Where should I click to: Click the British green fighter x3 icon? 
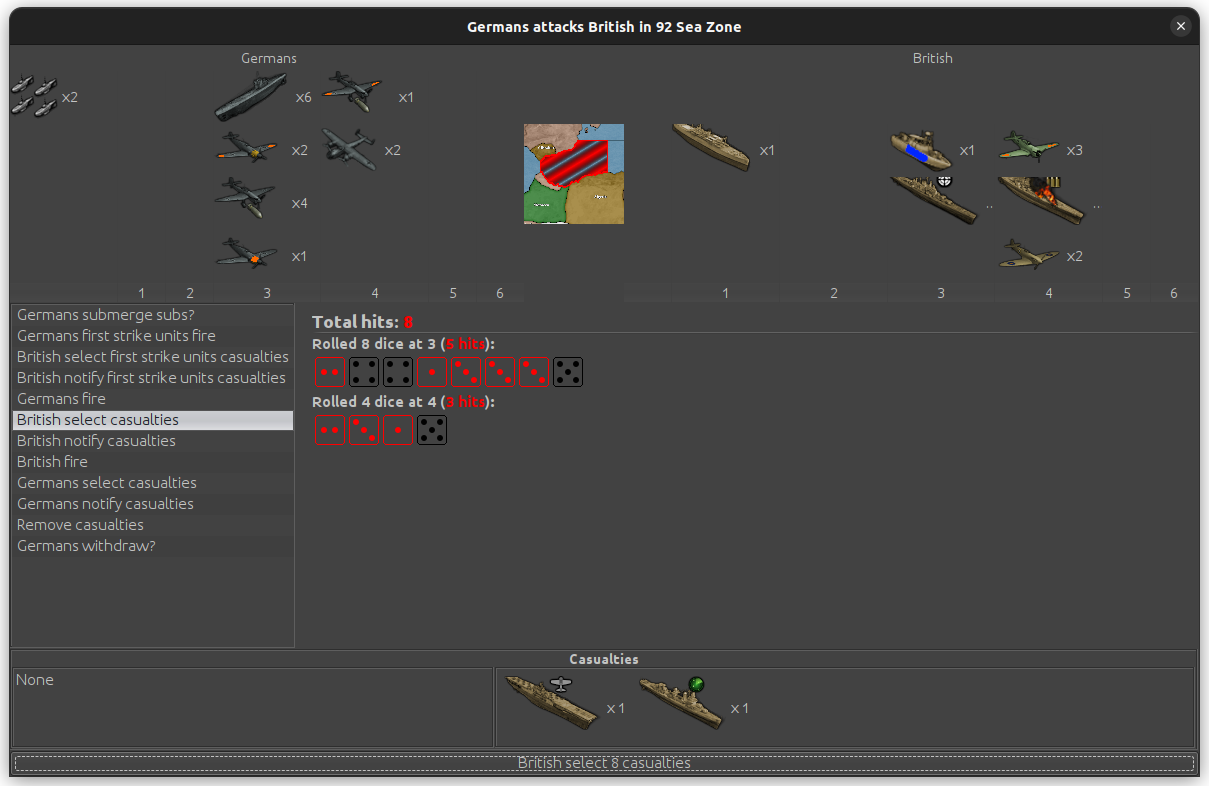point(1028,147)
